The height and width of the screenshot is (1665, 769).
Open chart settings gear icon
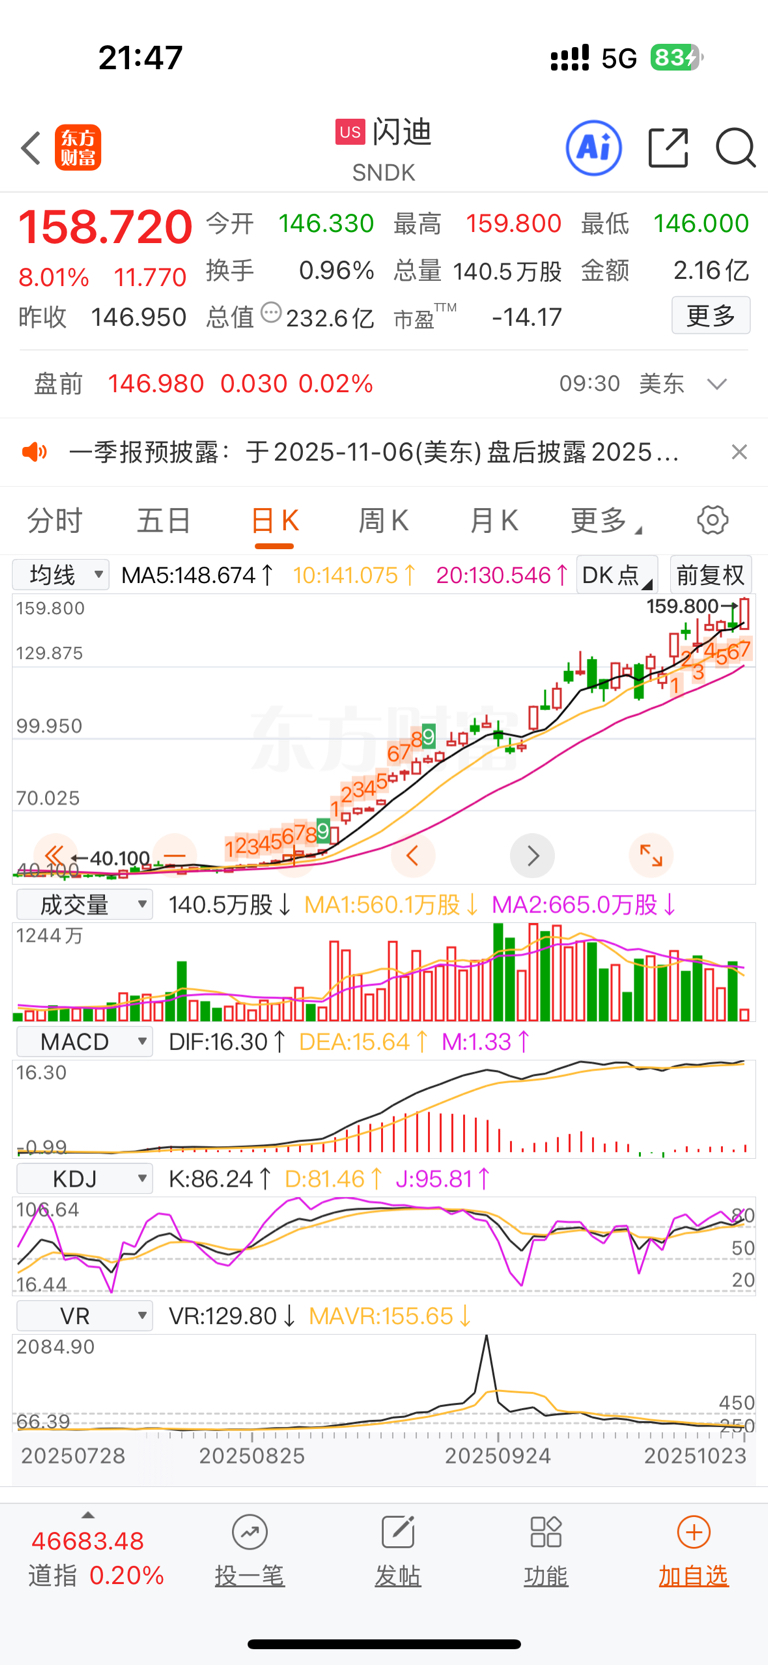[712, 520]
